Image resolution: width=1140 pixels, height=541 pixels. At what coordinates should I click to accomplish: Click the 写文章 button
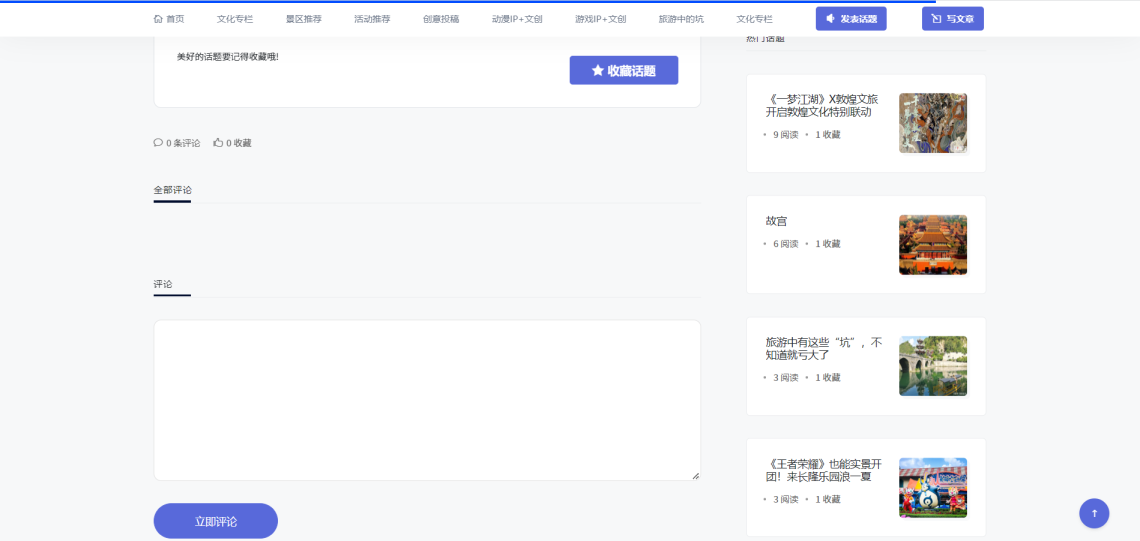click(952, 19)
